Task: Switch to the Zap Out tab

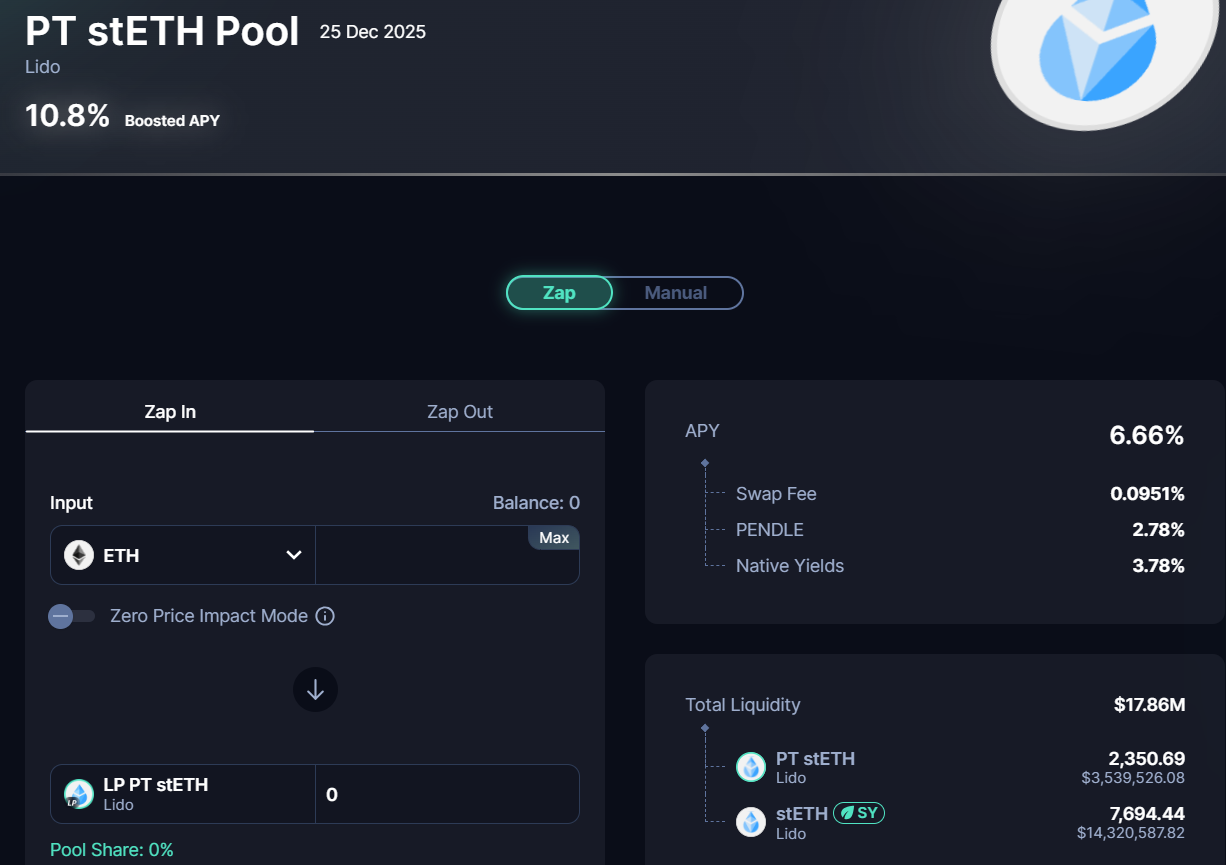Action: click(459, 412)
